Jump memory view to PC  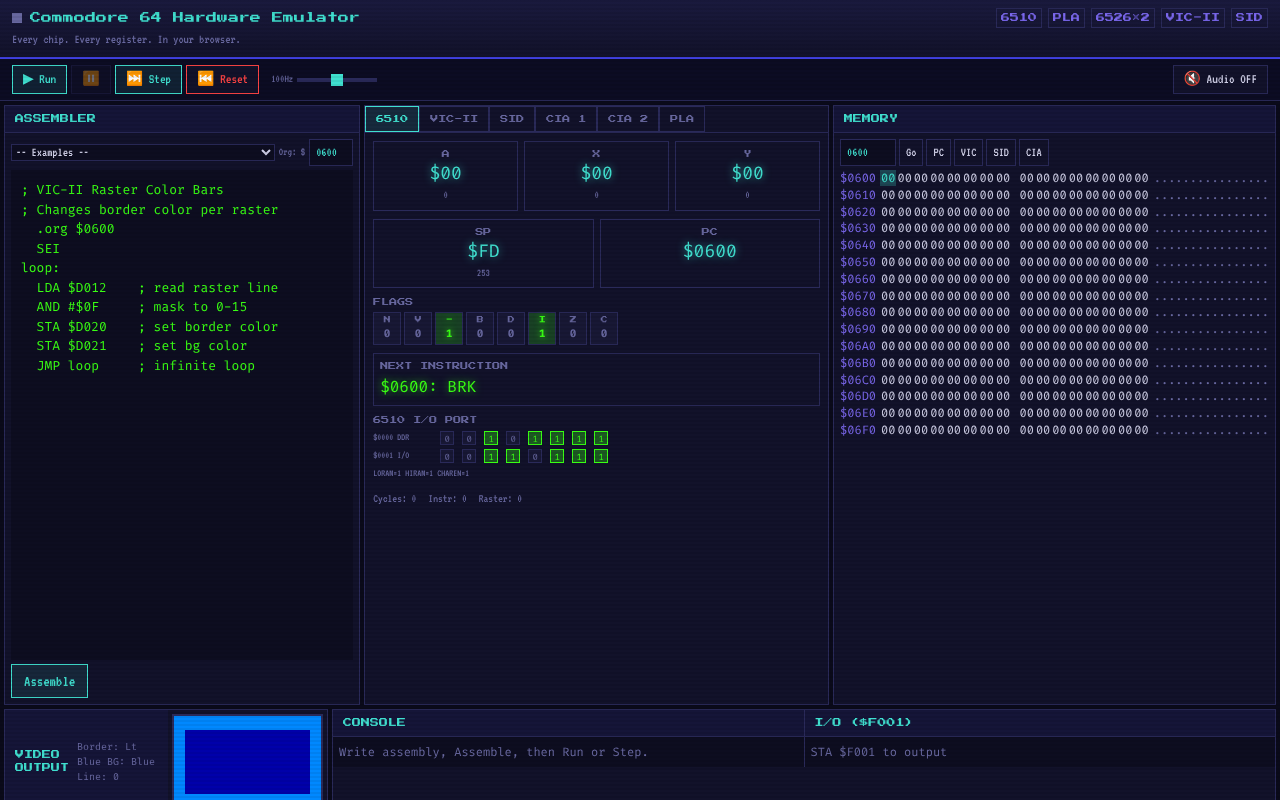[x=938, y=152]
